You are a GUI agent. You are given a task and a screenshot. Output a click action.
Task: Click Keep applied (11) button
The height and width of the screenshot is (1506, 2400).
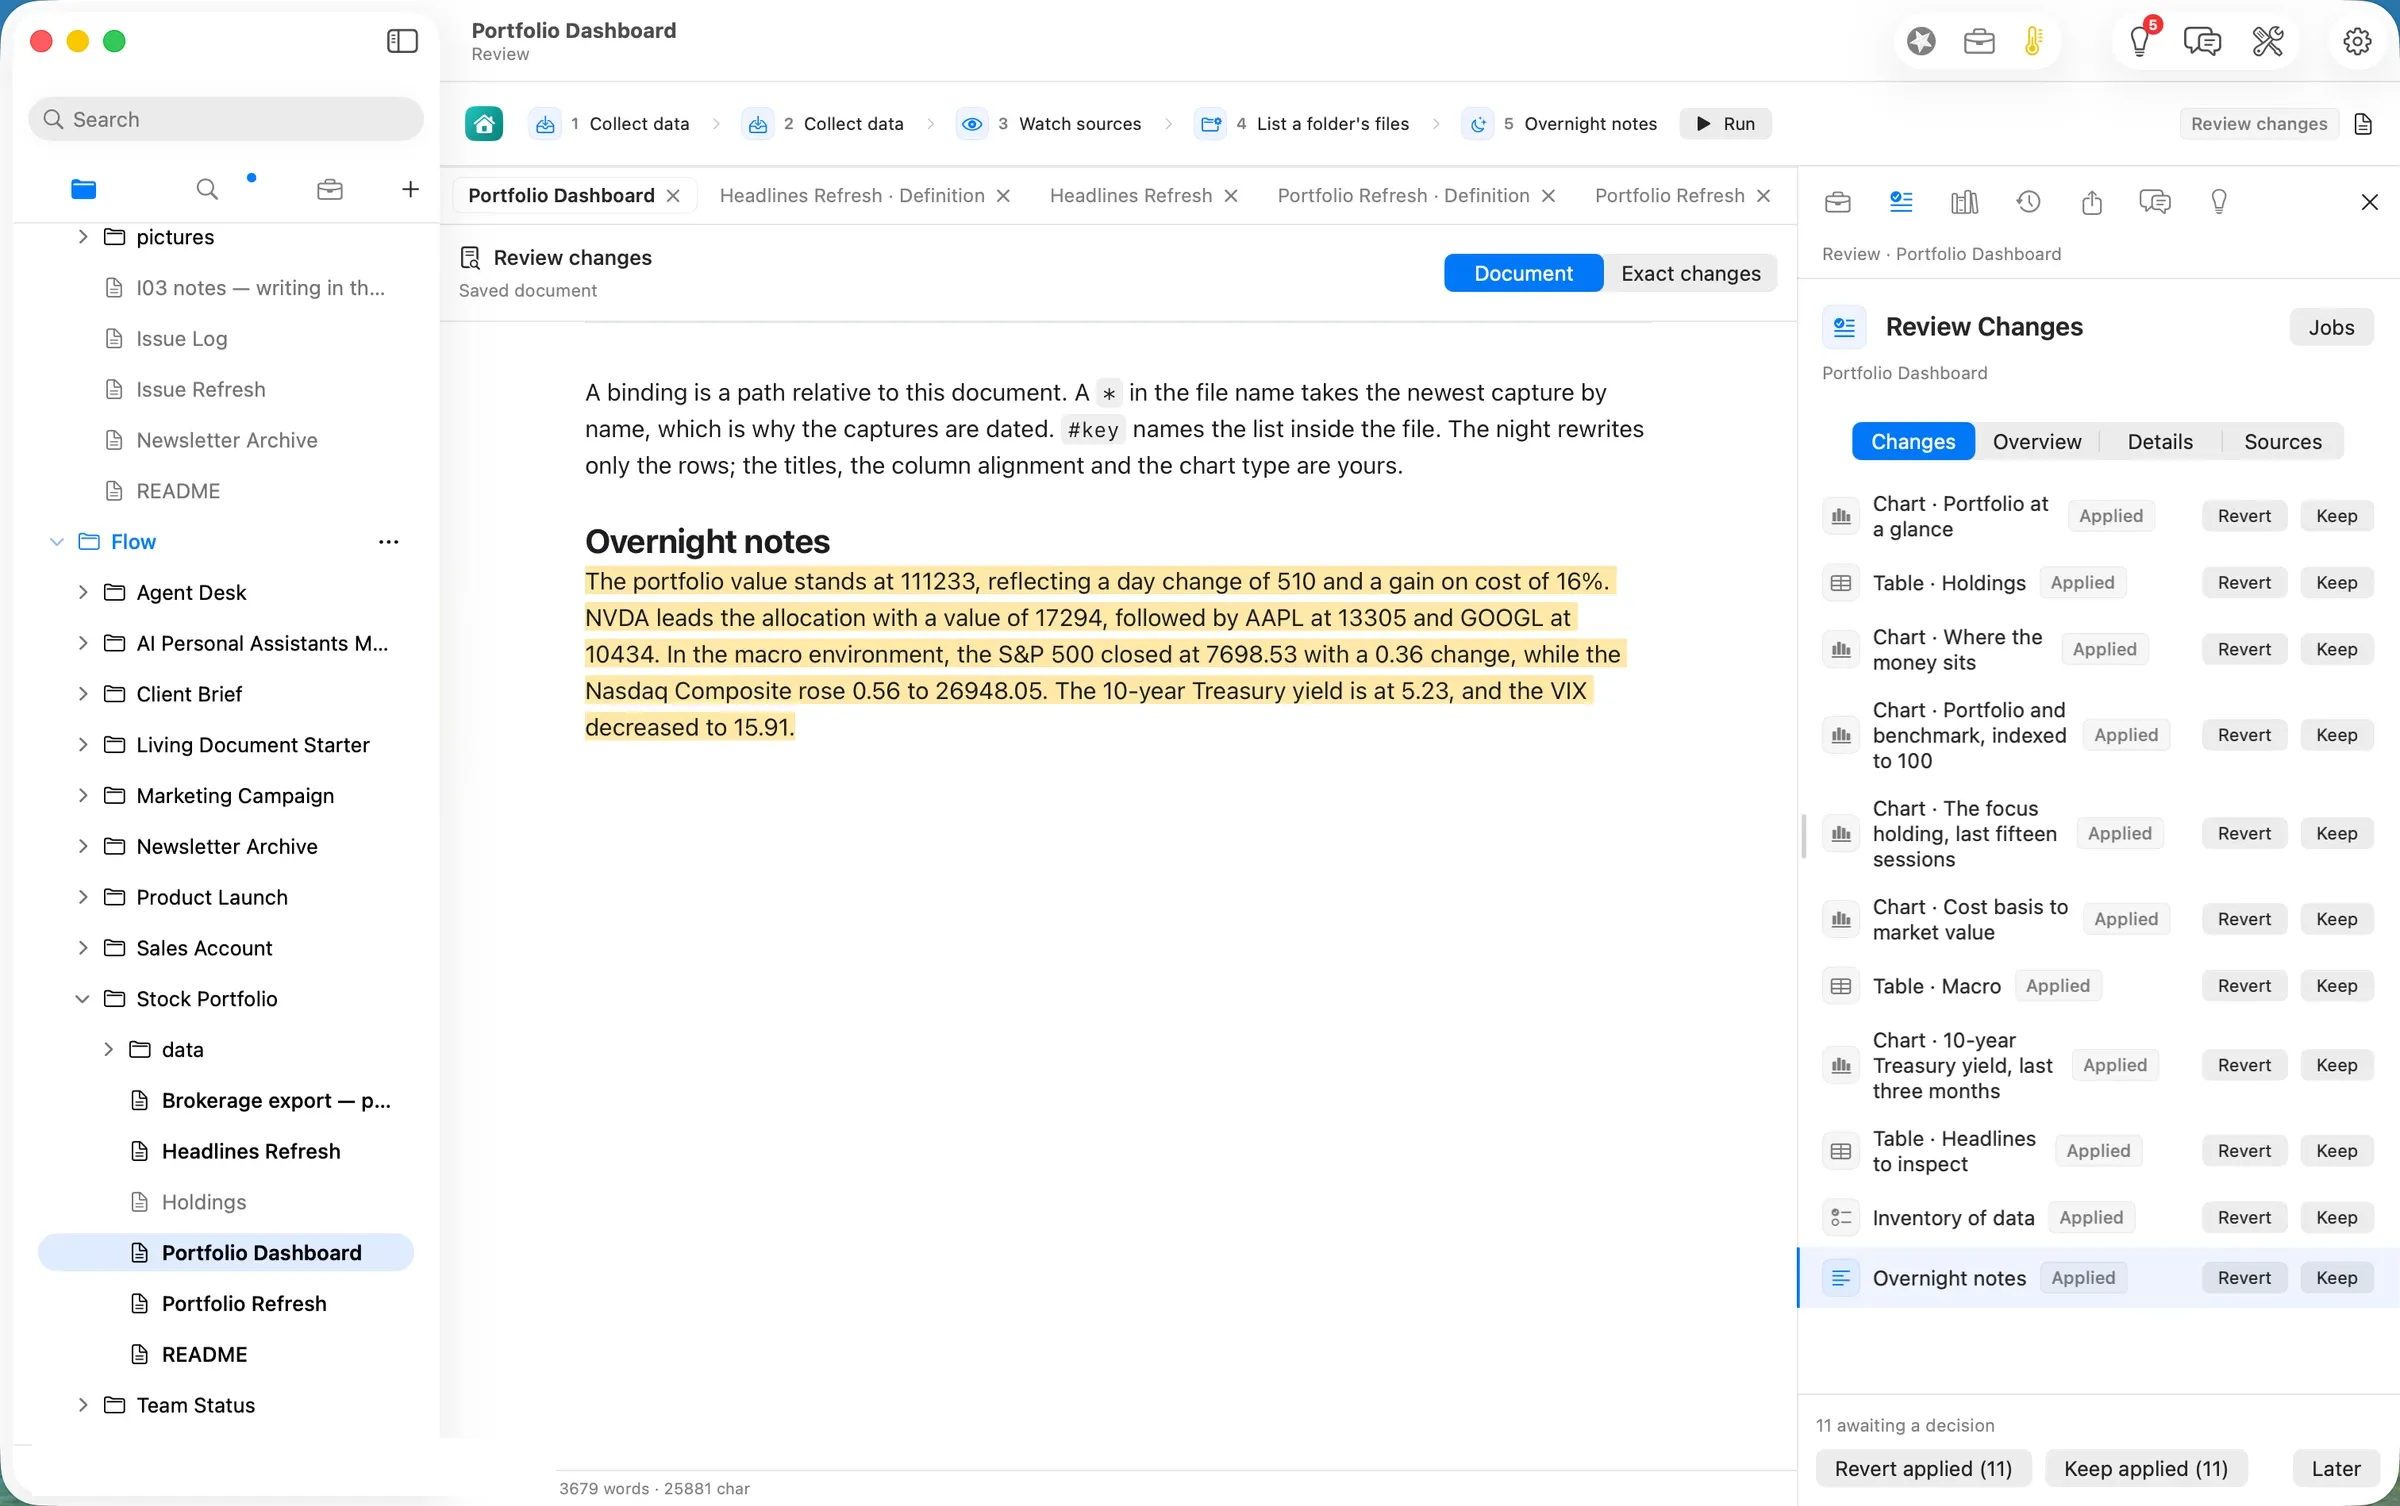coord(2146,1468)
